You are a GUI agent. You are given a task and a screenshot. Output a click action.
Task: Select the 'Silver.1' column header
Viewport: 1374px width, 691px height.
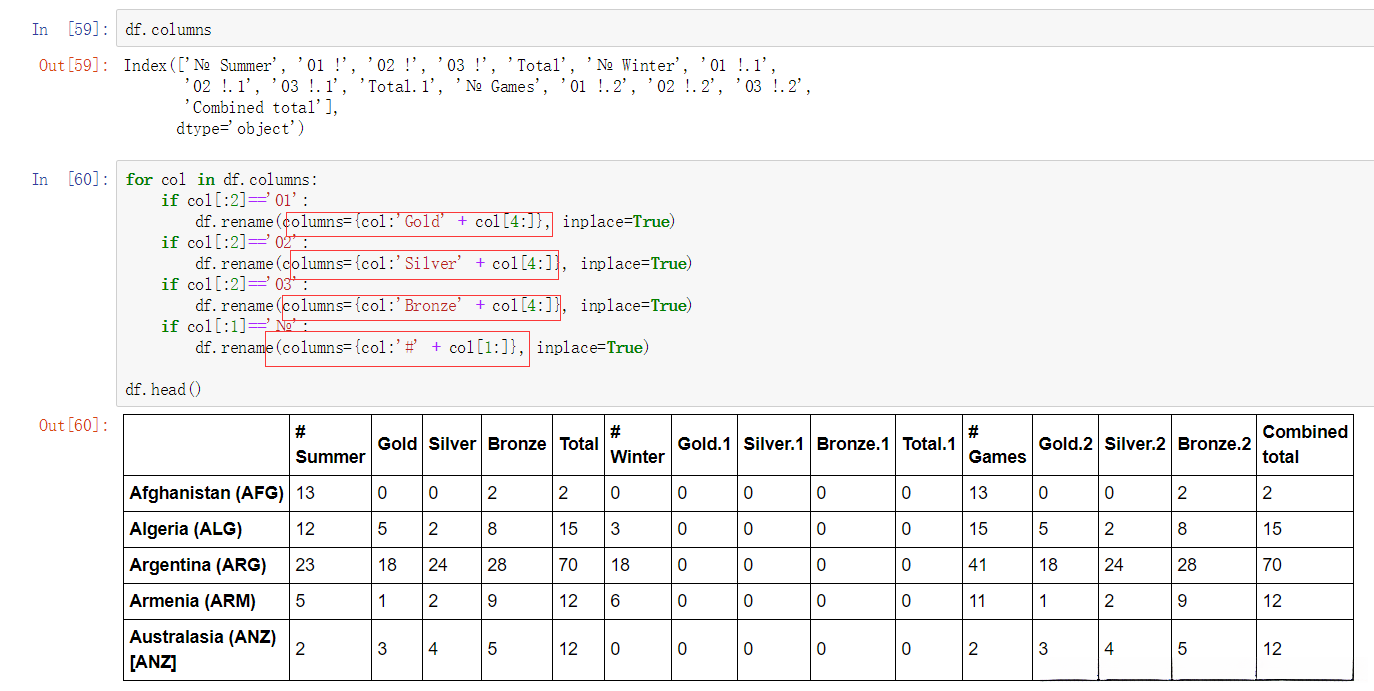[773, 444]
